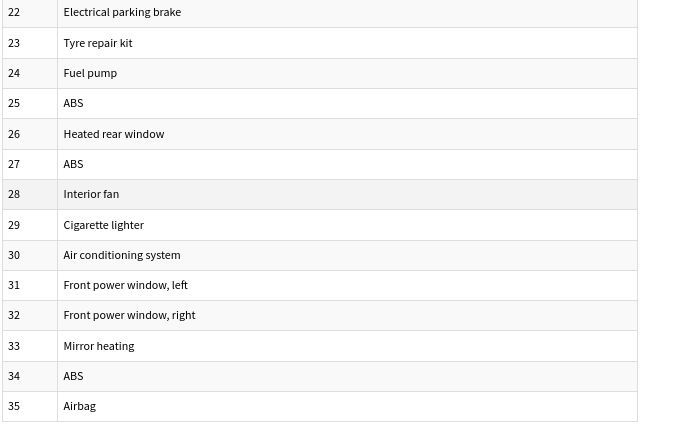
Task: Select the Cigarette lighter entry
Action: 103,225
